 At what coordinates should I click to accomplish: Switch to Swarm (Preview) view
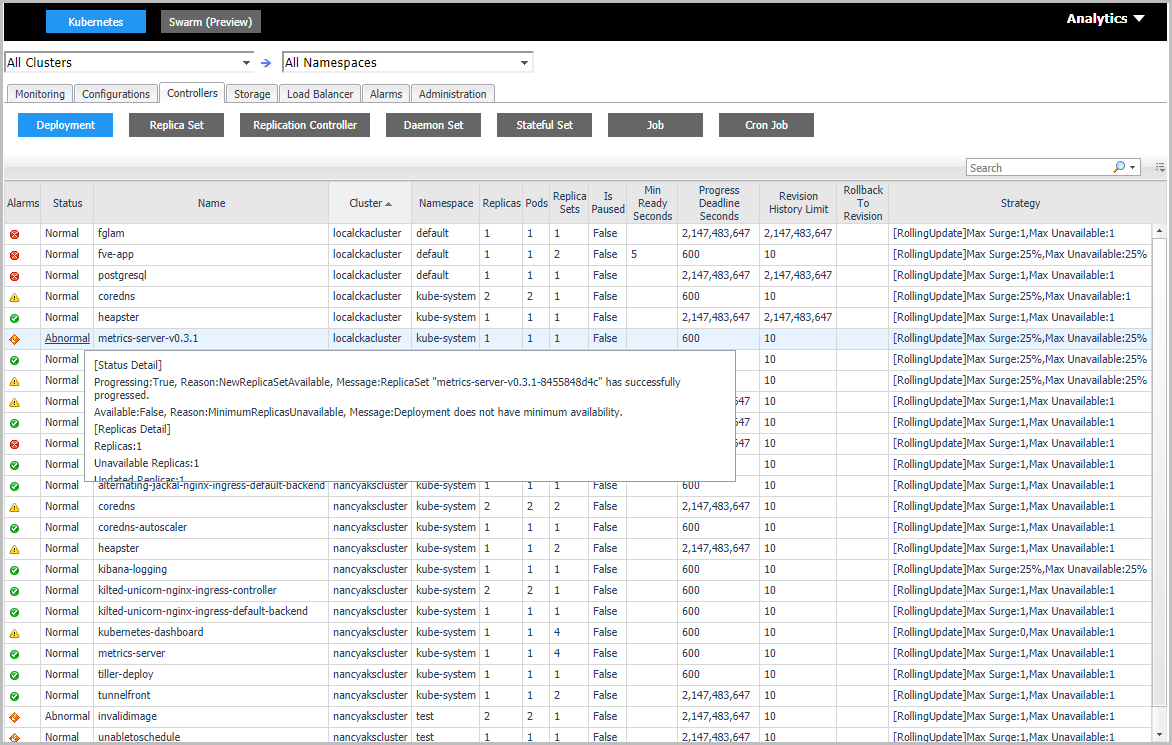(210, 22)
